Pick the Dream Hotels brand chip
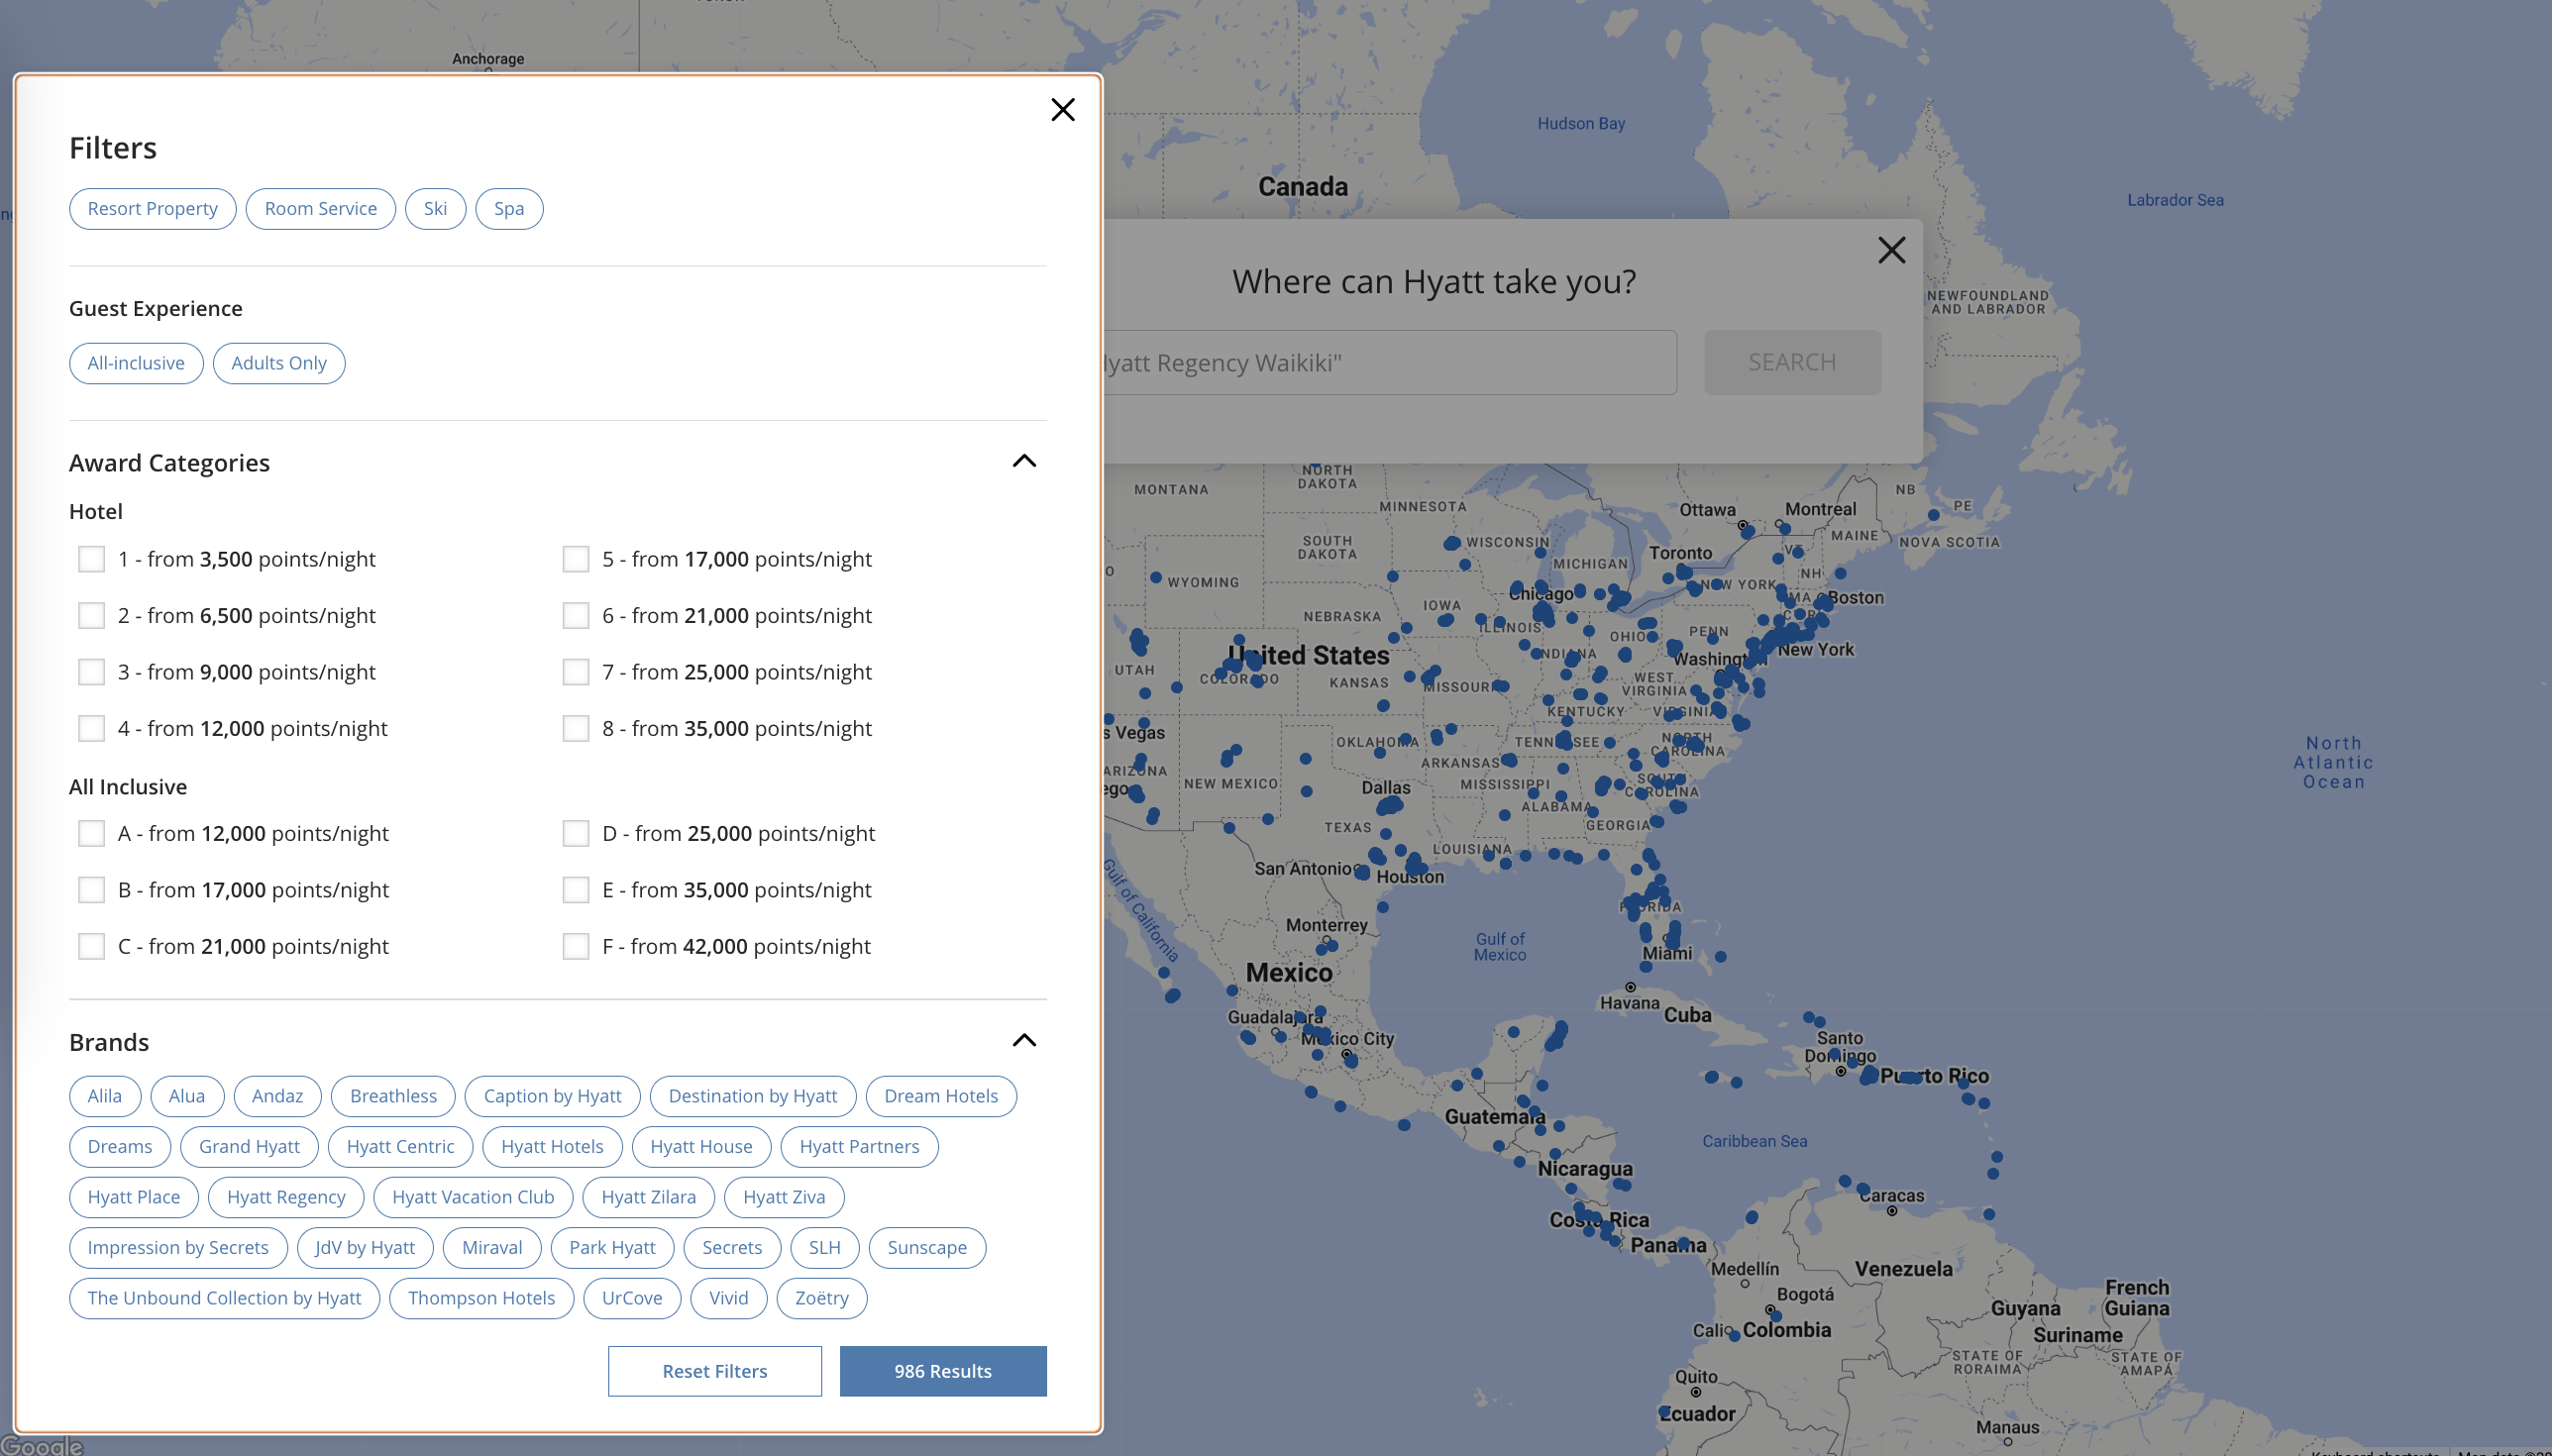 point(941,1096)
